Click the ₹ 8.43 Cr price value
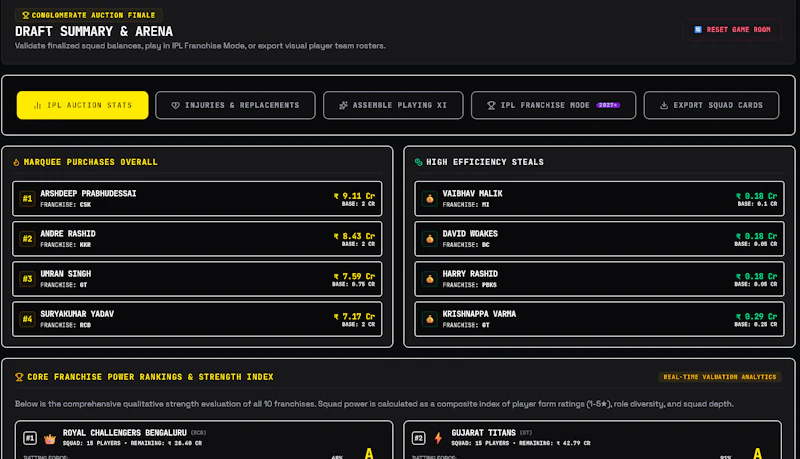800x459 pixels. (354, 236)
